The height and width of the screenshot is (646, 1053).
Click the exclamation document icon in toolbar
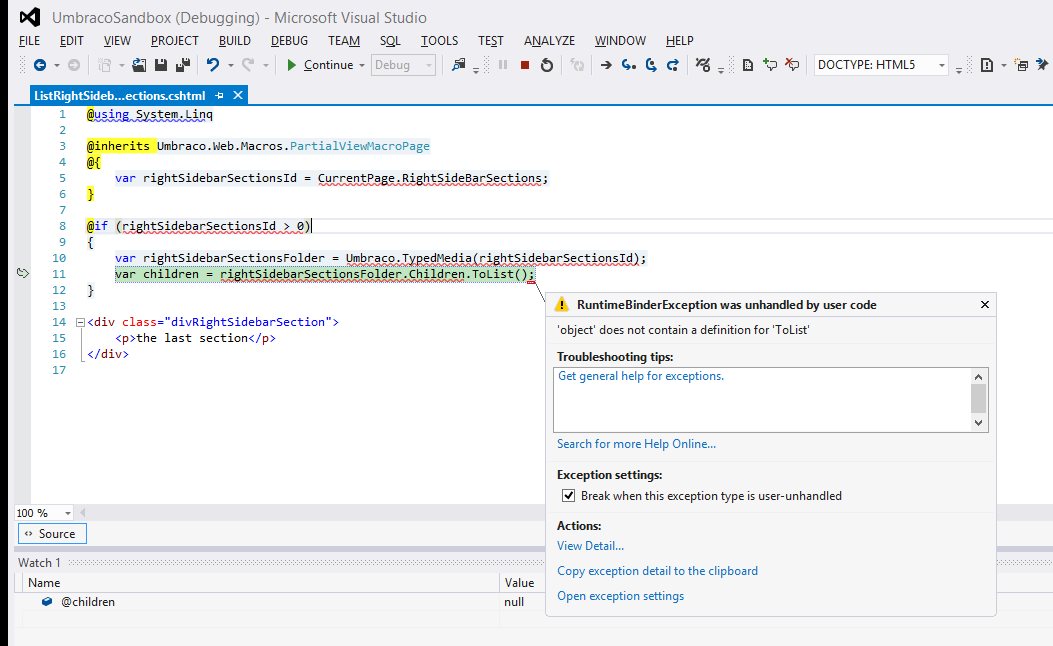coord(987,65)
